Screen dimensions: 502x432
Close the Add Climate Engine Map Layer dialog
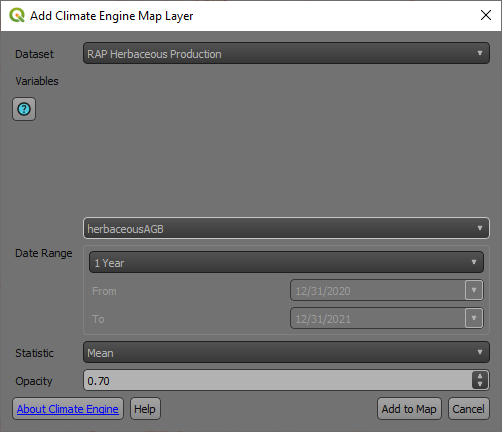[486, 15]
